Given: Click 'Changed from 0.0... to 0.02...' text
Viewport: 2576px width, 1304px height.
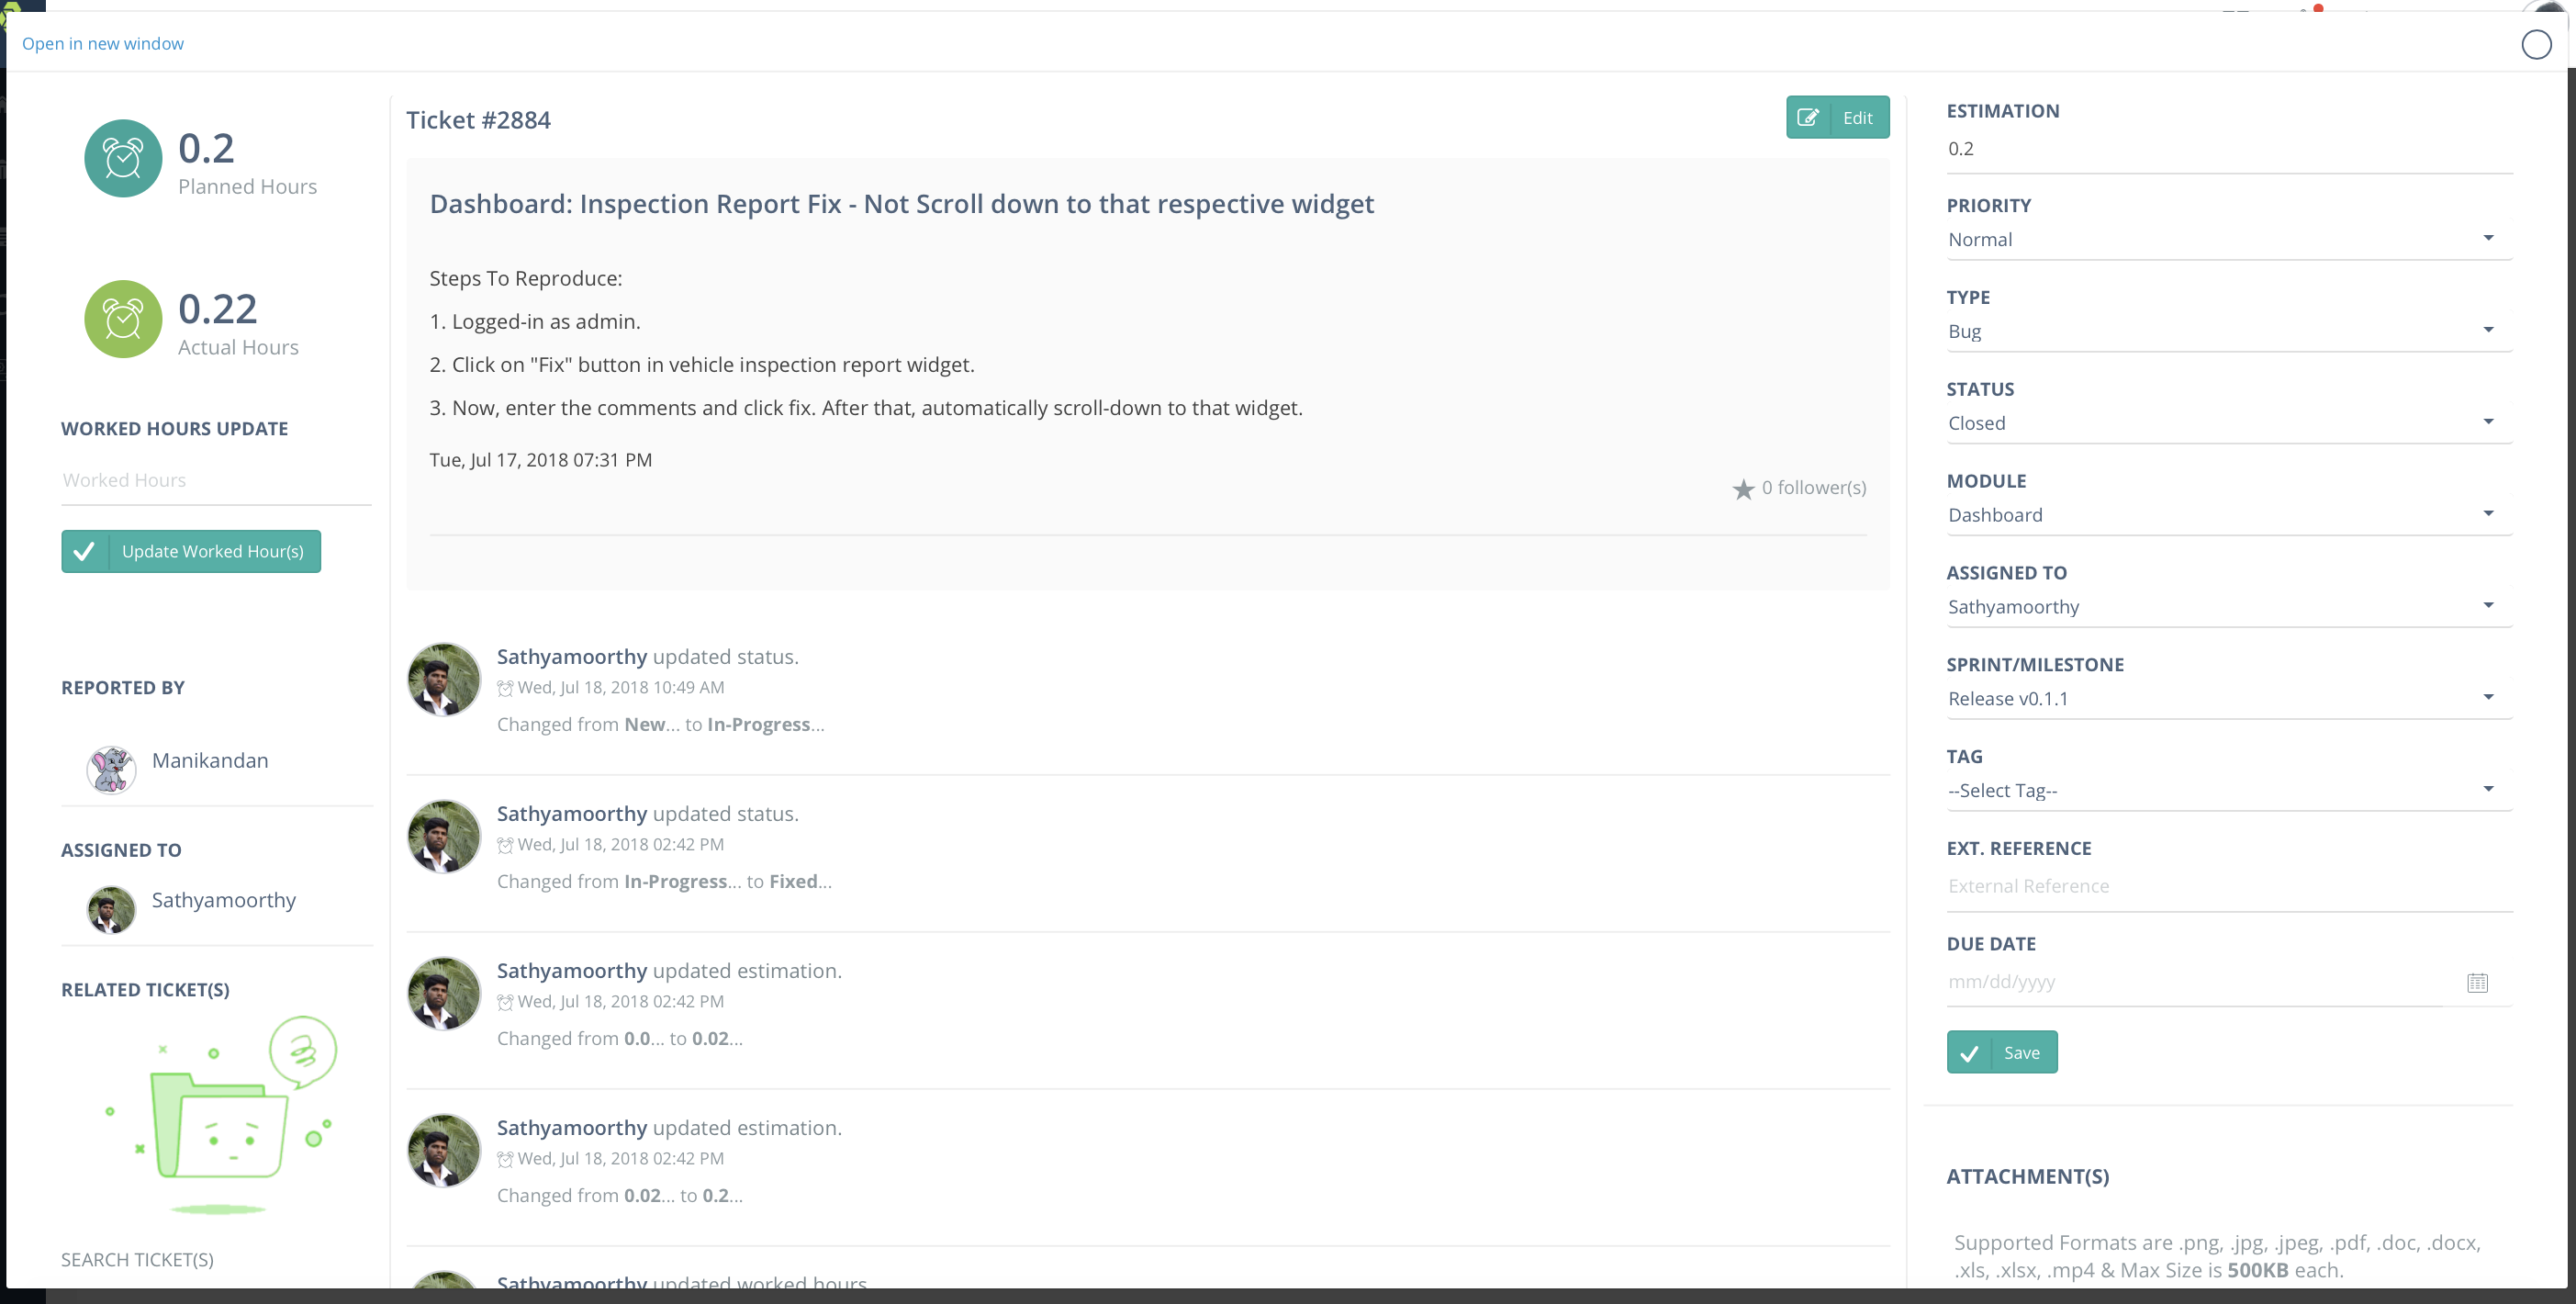Looking at the screenshot, I should tap(620, 1039).
